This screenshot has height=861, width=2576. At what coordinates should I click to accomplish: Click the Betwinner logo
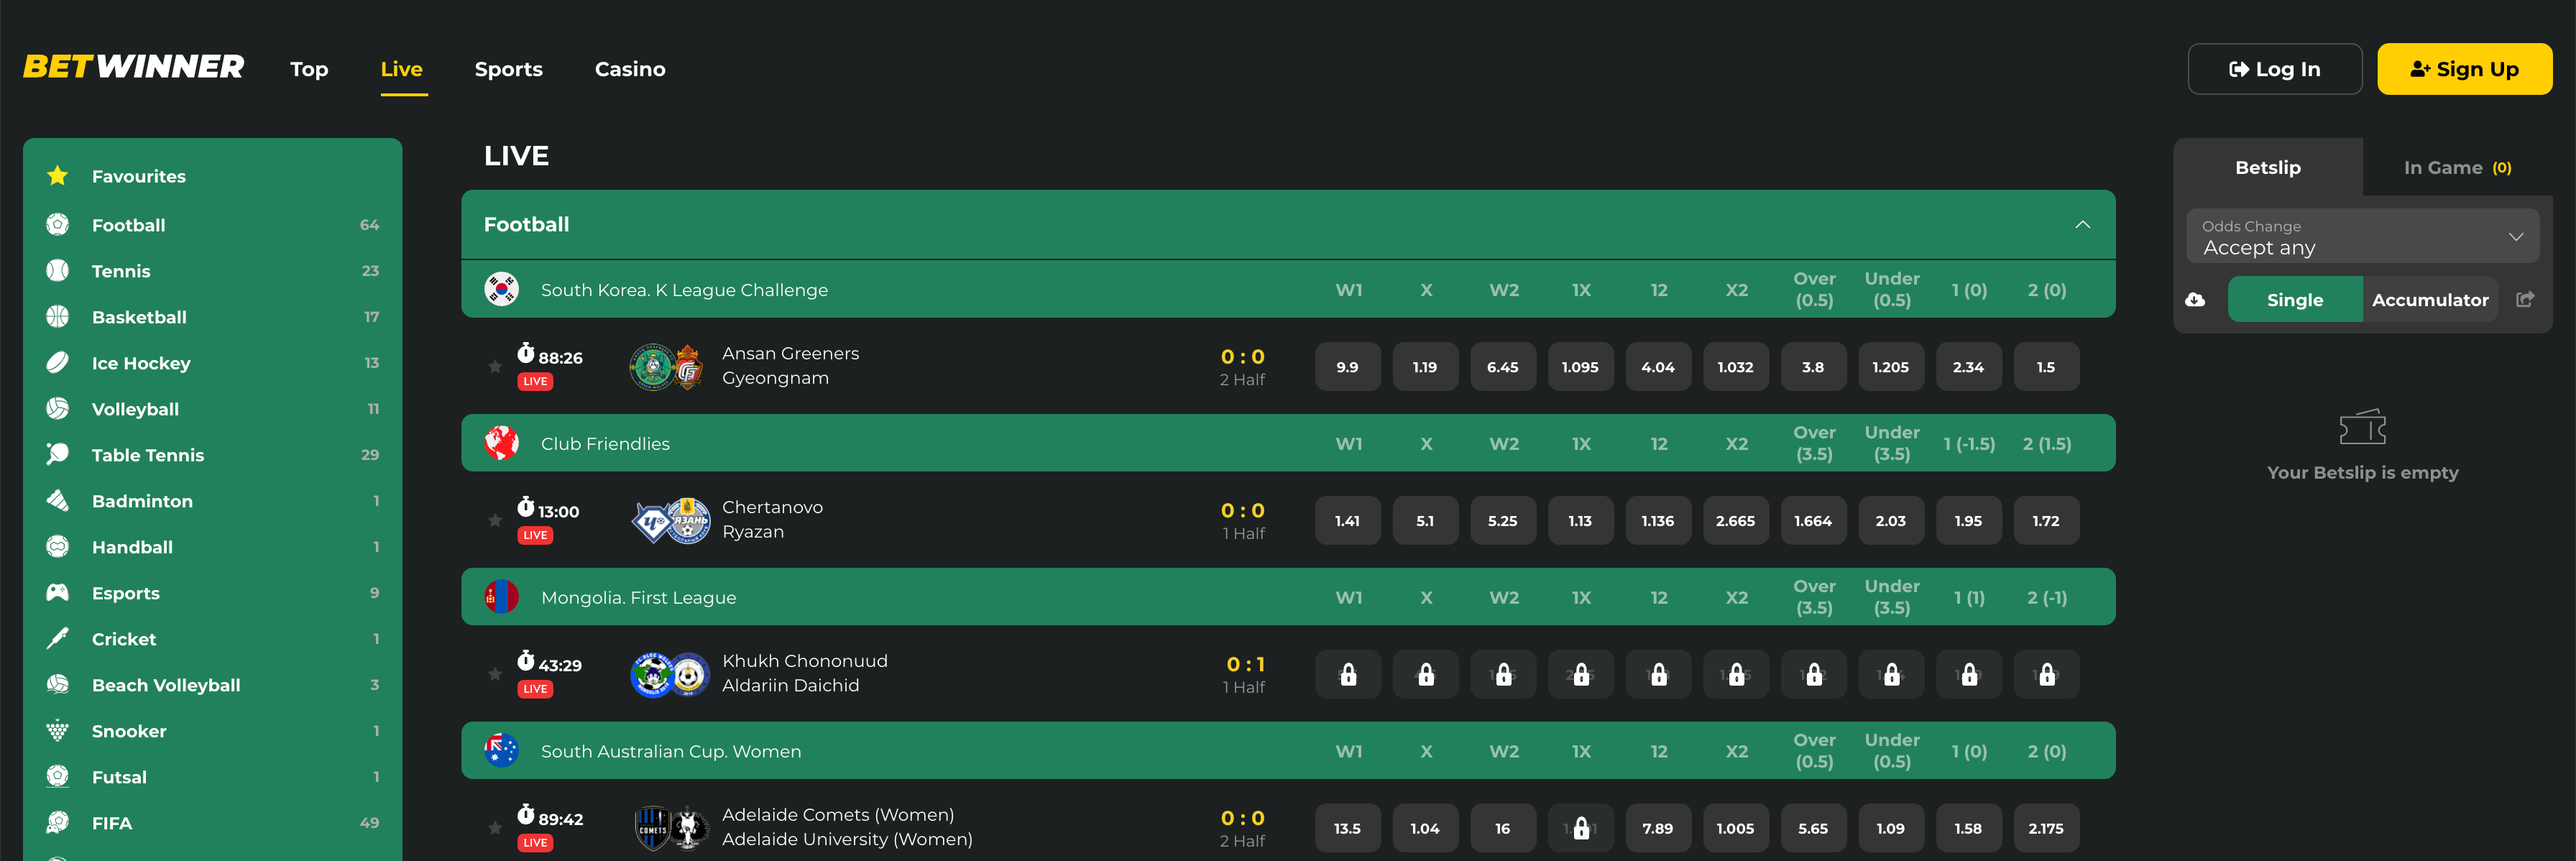[x=132, y=66]
